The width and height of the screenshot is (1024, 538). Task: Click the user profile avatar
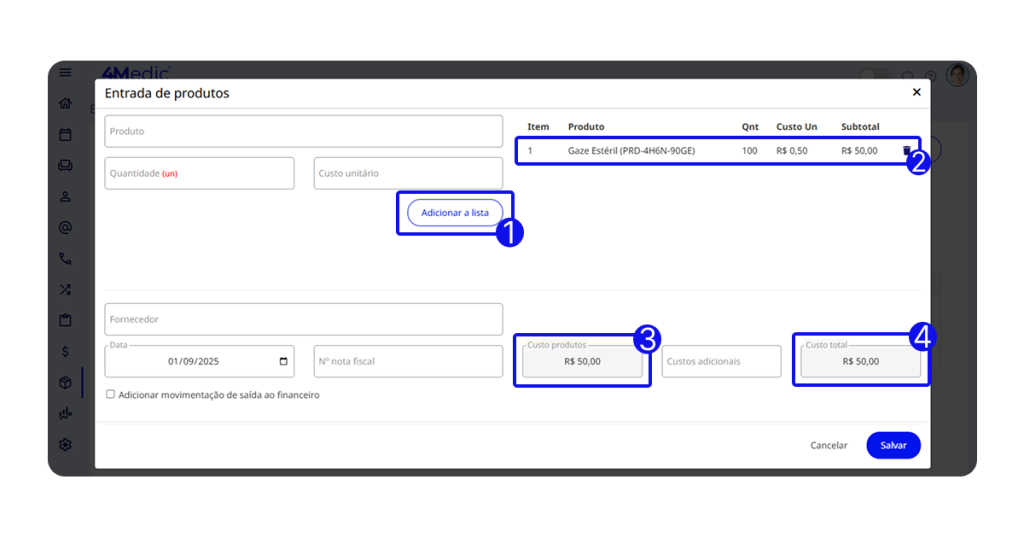957,76
